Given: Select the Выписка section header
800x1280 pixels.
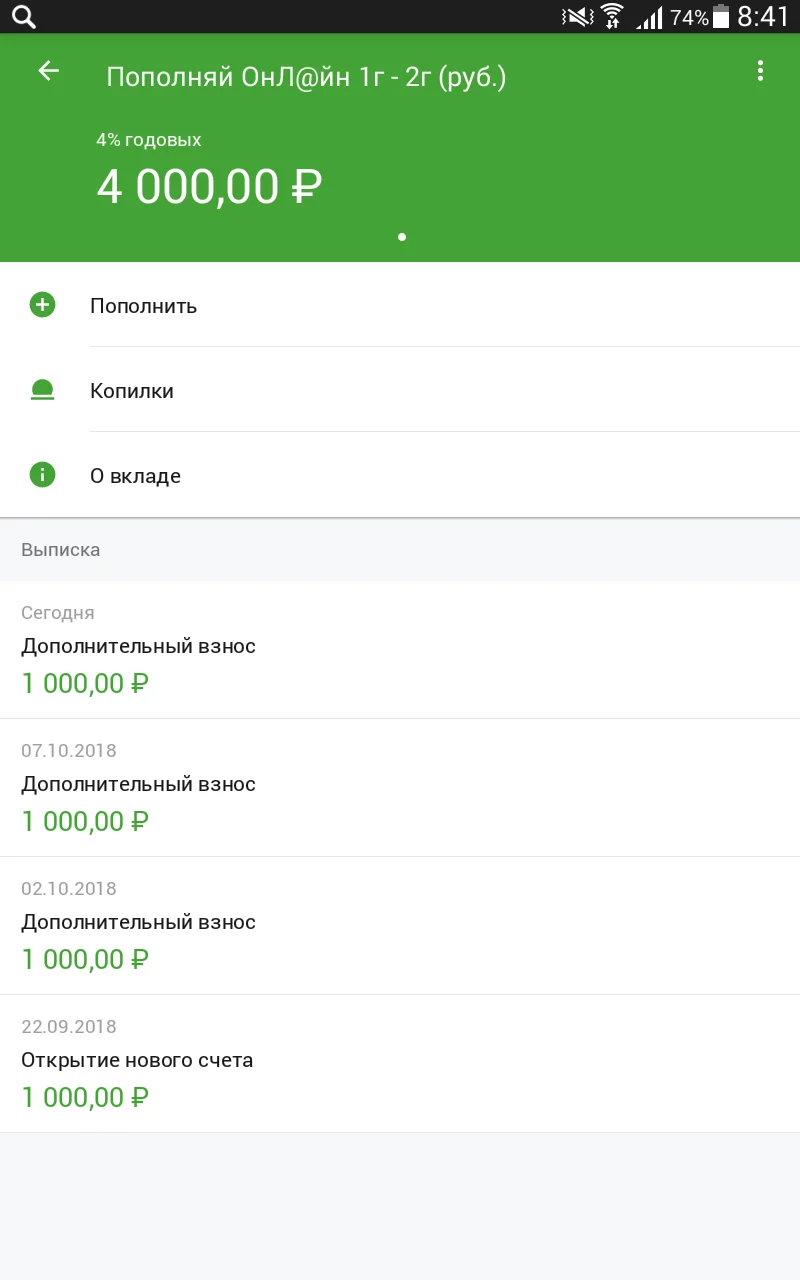Looking at the screenshot, I should (x=61, y=549).
